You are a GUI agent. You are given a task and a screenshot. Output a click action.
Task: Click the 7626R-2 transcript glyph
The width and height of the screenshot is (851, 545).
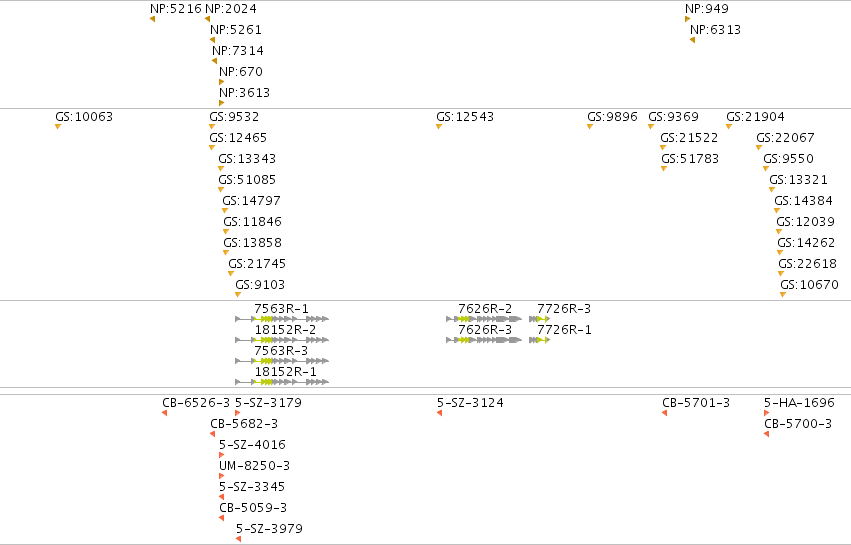[x=484, y=319]
